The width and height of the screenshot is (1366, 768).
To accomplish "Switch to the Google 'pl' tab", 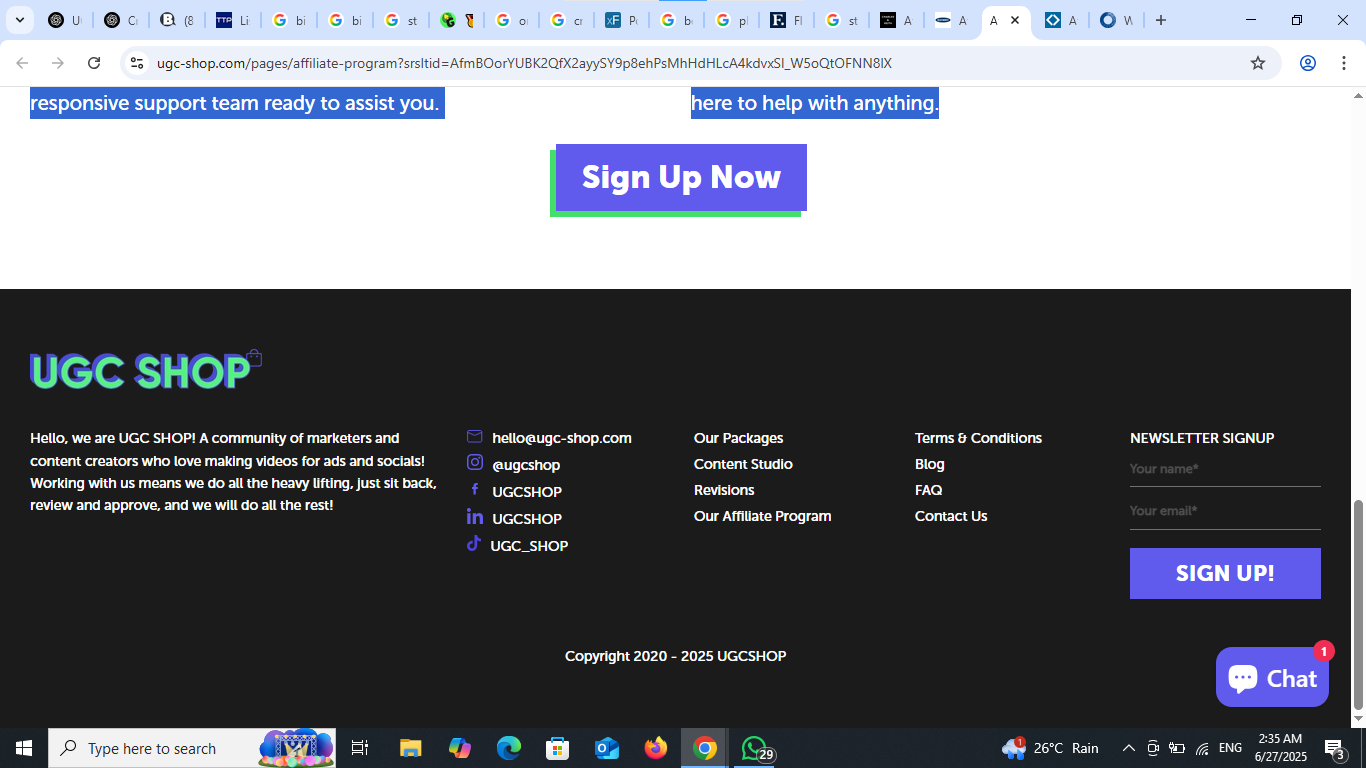I will pos(731,20).
